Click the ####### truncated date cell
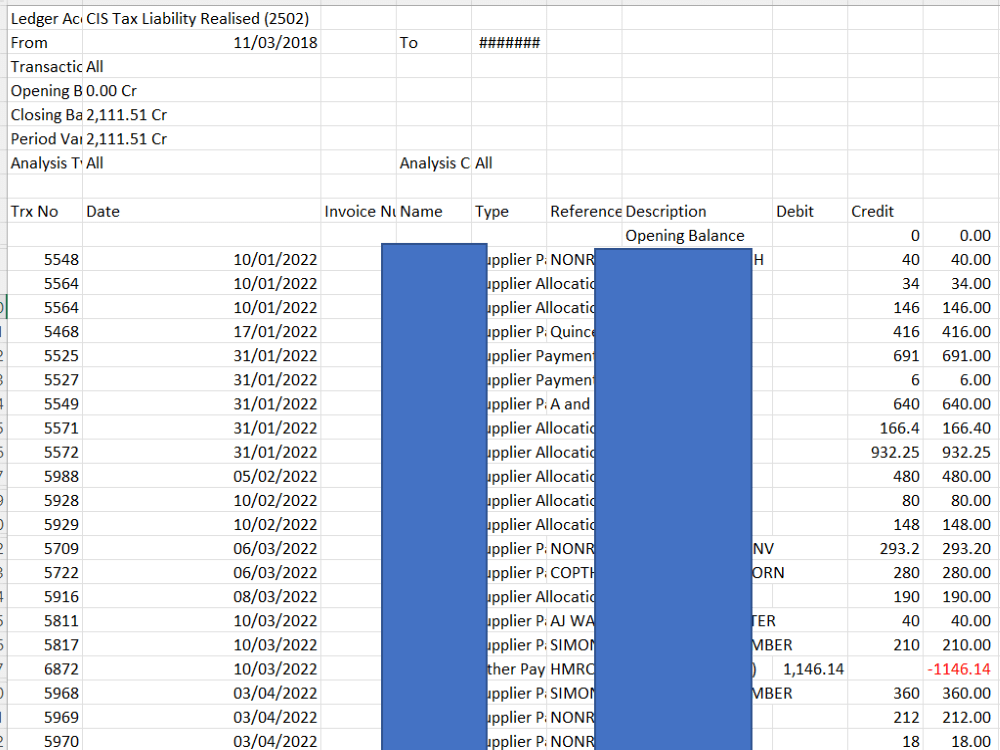Screen dimensions: 1000x750 [x=508, y=42]
